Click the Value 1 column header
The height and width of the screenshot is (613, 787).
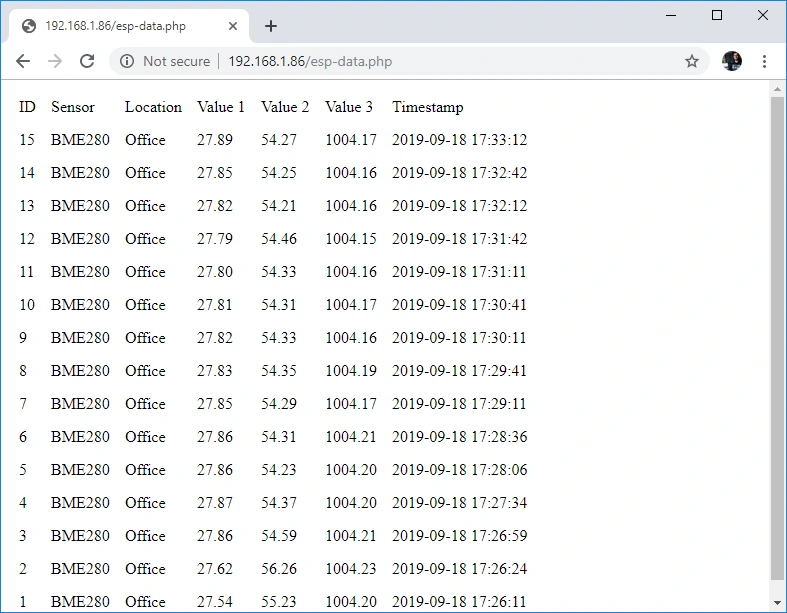click(x=220, y=107)
